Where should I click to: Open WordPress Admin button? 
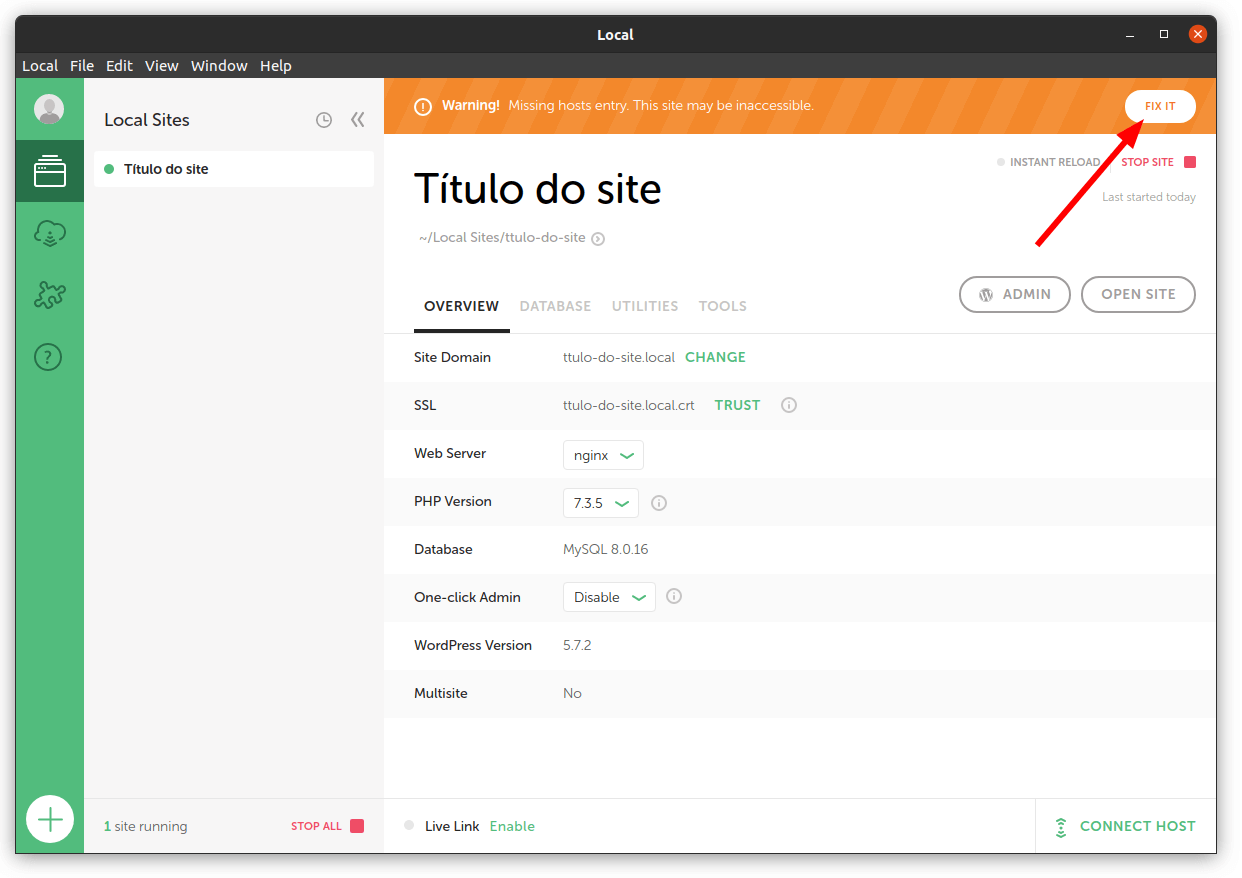(1015, 294)
